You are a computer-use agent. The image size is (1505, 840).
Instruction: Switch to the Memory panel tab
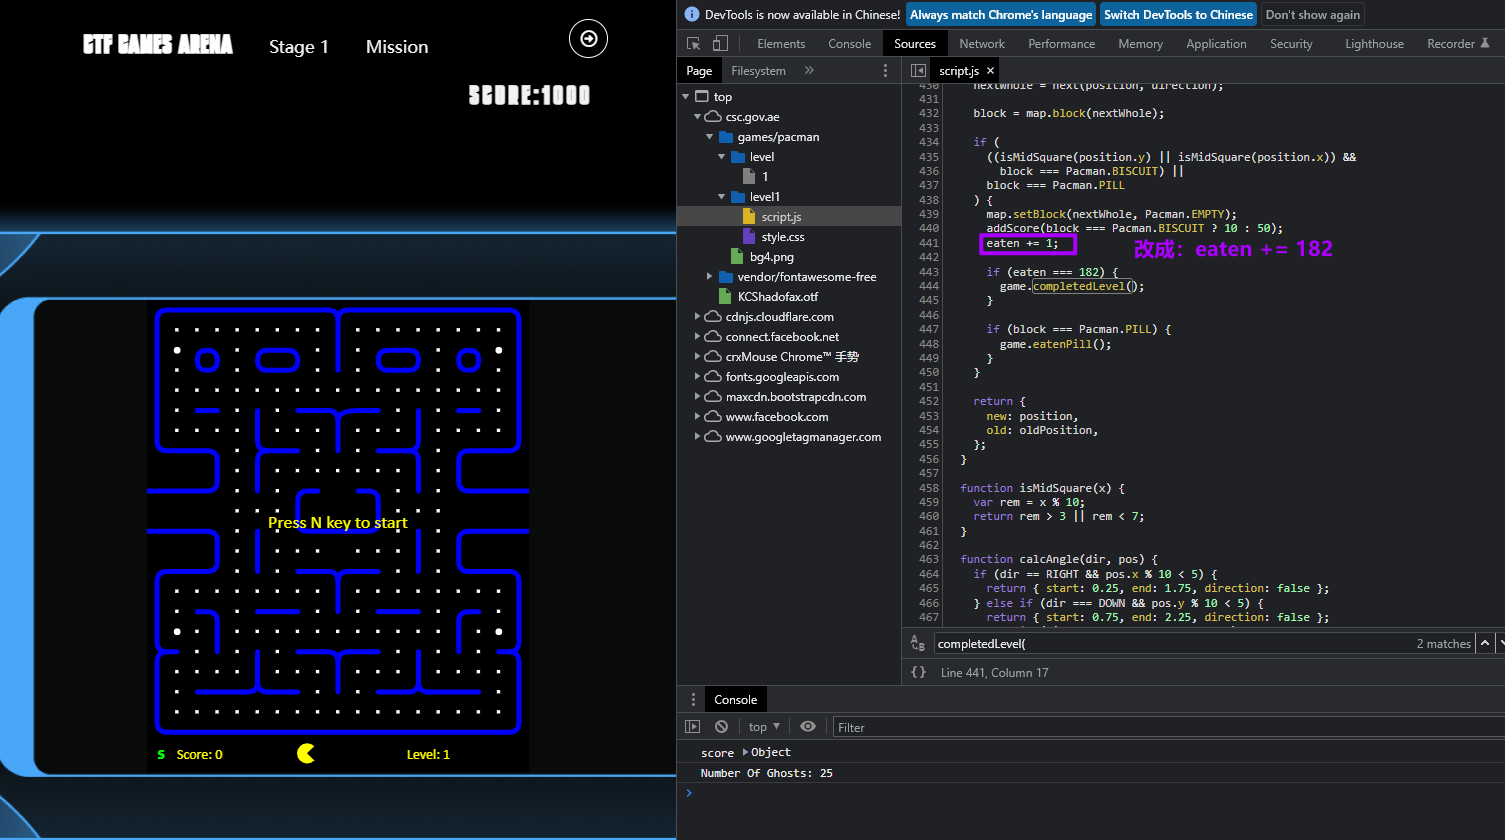[x=1140, y=44]
